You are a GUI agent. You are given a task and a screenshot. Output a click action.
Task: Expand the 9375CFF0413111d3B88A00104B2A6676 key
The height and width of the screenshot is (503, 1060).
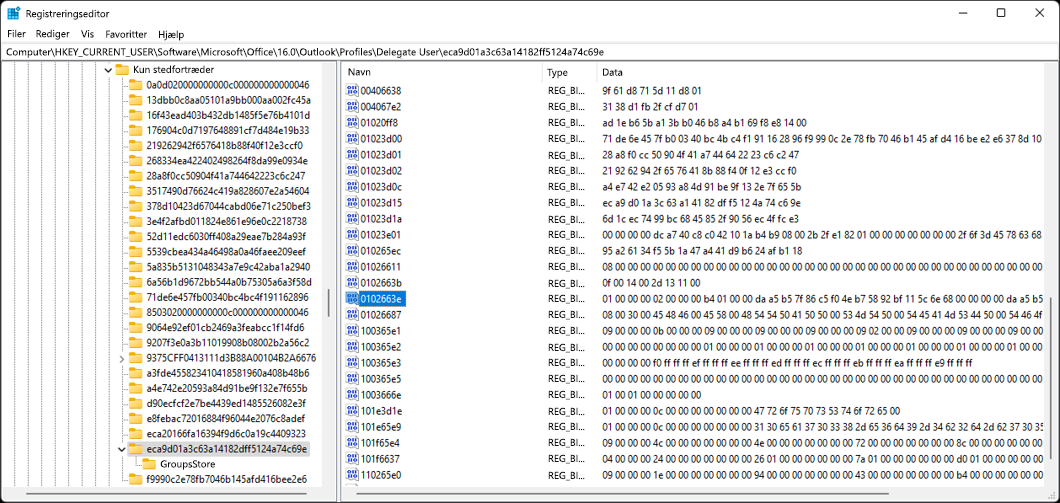122,358
